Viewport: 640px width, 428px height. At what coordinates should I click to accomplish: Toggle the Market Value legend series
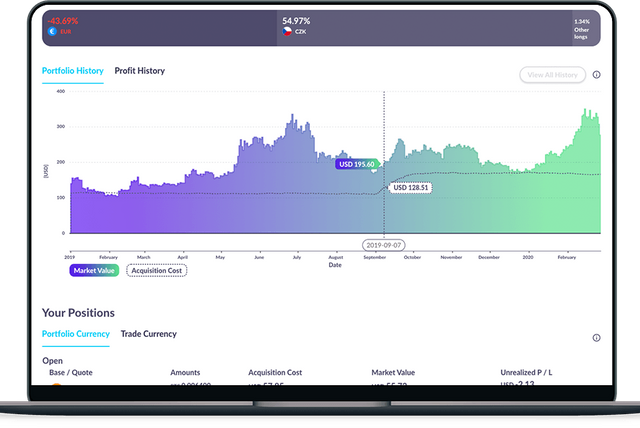coord(94,271)
